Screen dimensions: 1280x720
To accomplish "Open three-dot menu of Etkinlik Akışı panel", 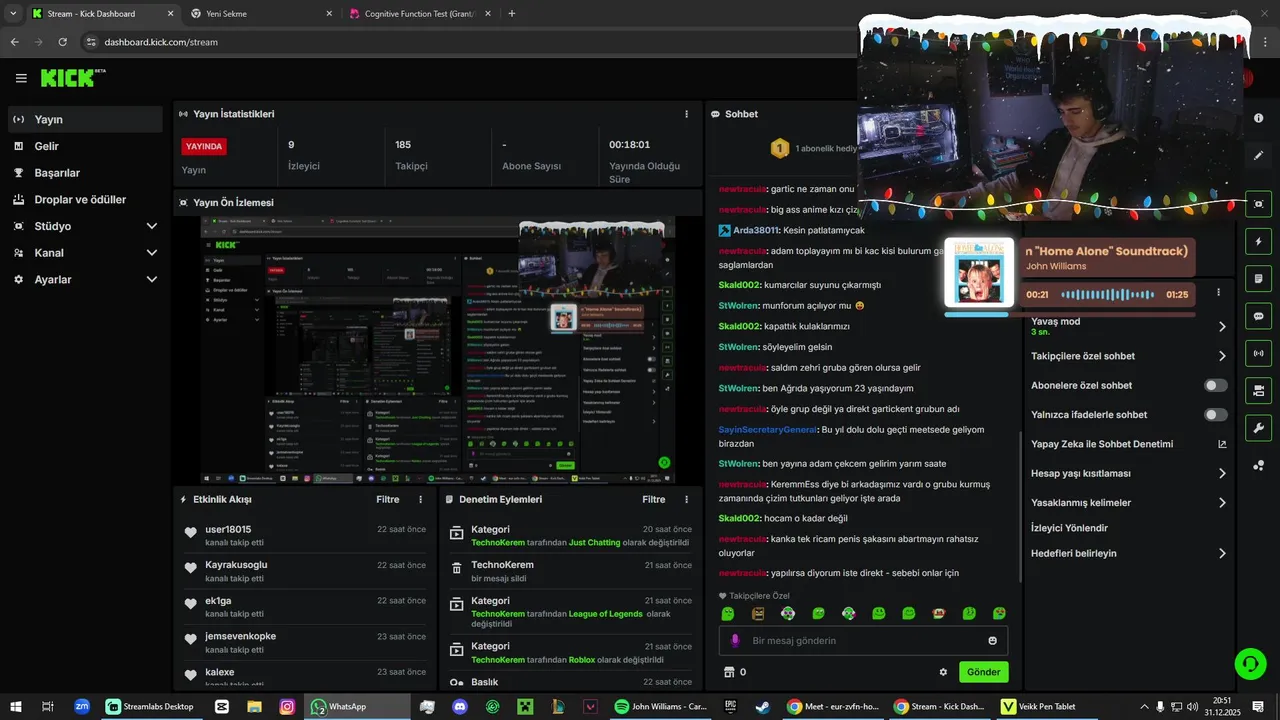I will tap(420, 499).
